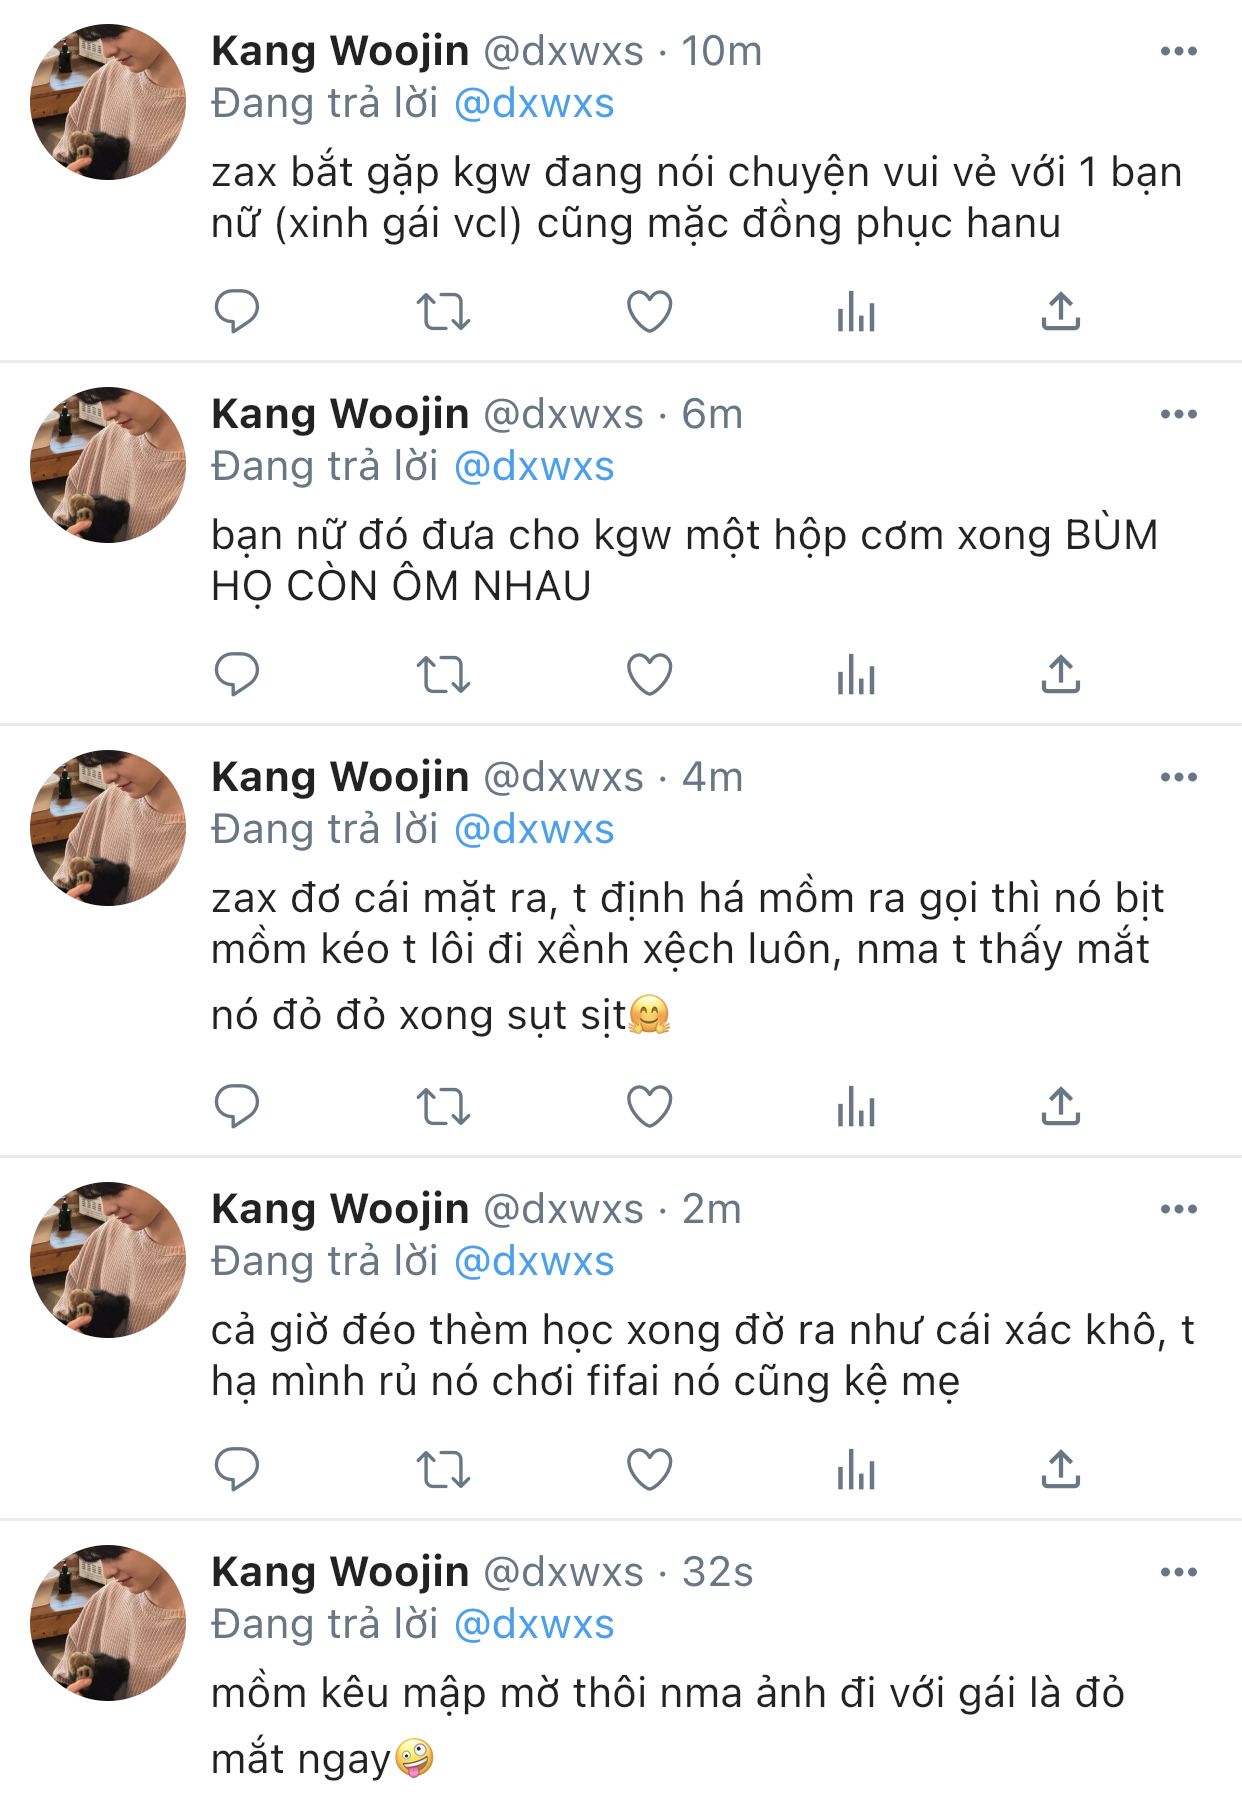Retweet the tweet posted 4m ago
The width and height of the screenshot is (1242, 1809).
point(442,1107)
